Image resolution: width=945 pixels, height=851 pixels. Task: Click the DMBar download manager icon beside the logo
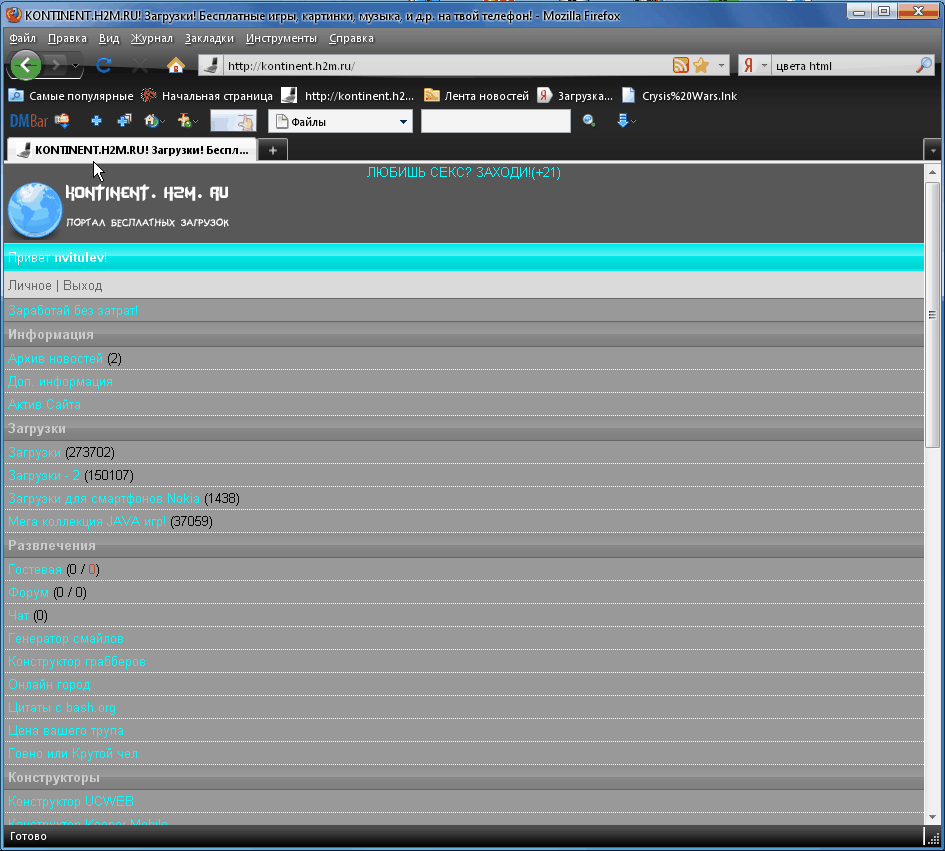[62, 121]
